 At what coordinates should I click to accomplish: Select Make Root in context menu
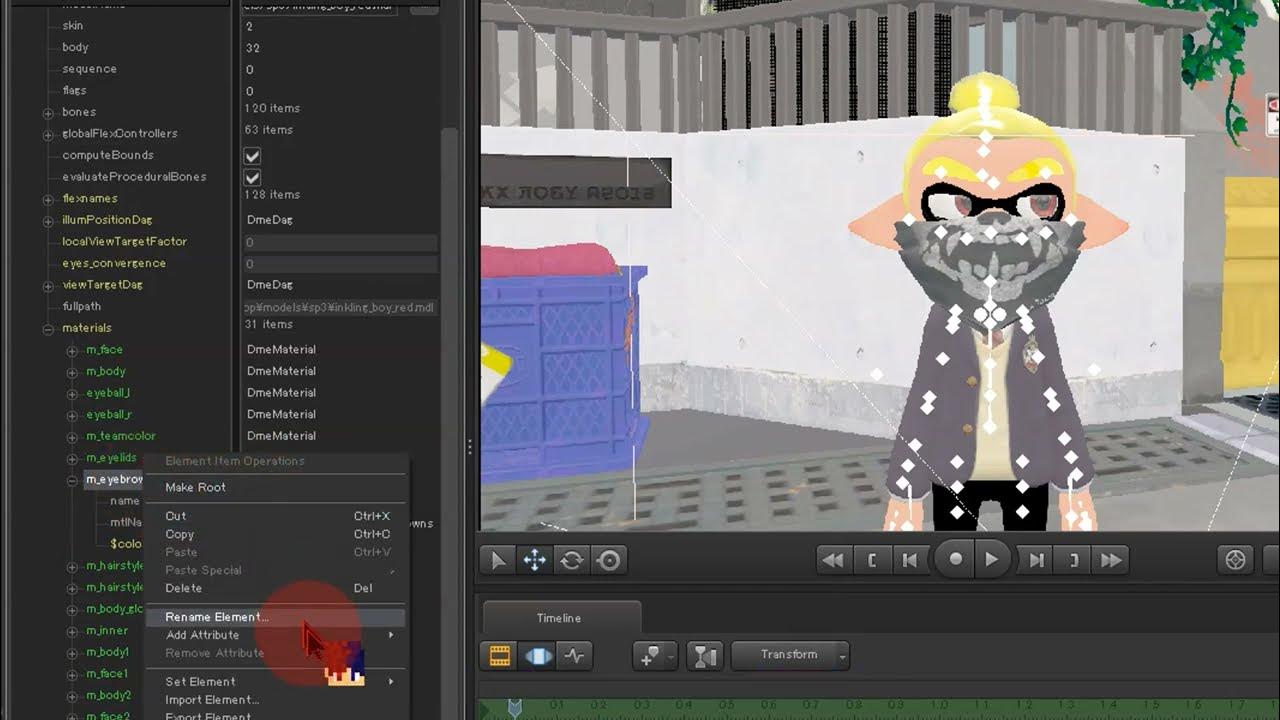(x=195, y=487)
